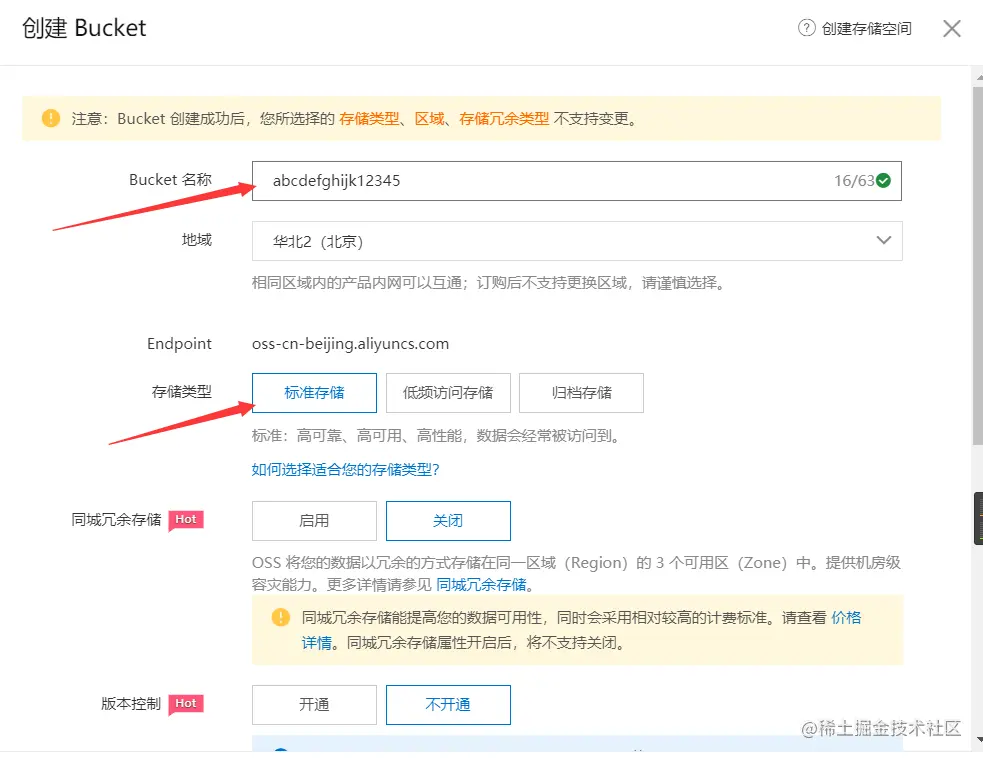Screen dimensions: 983x760
Task: Click the green validation check icon
Action: coord(883,181)
